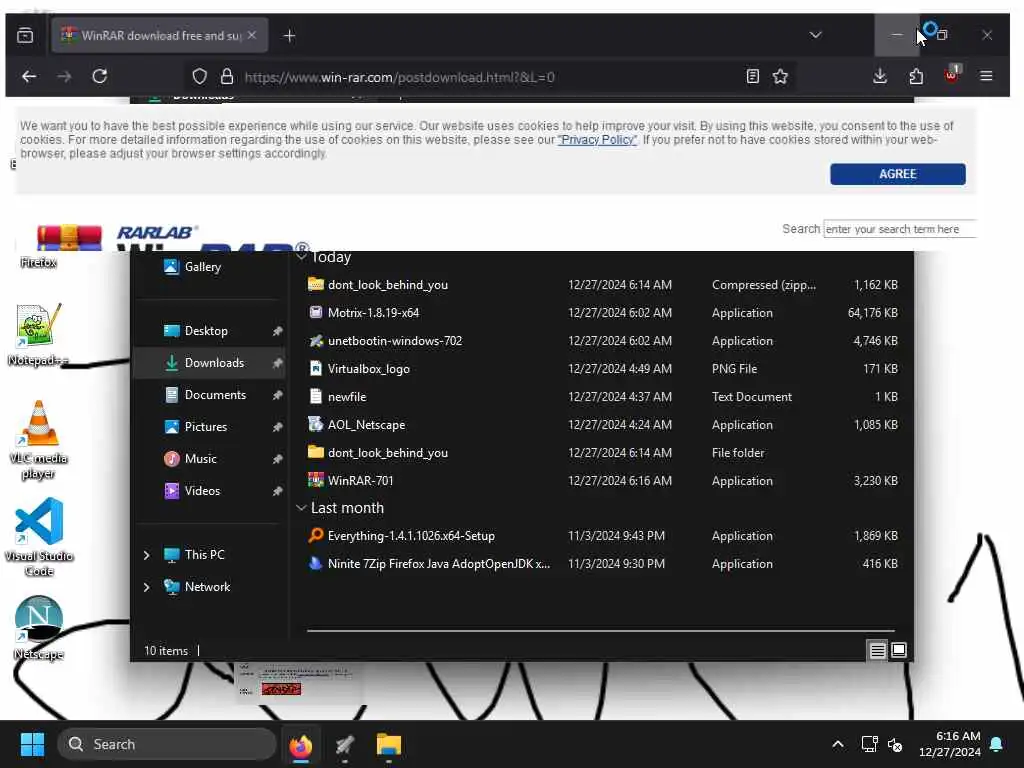Click the Visual Studio Code desktop icon

[x=39, y=537]
